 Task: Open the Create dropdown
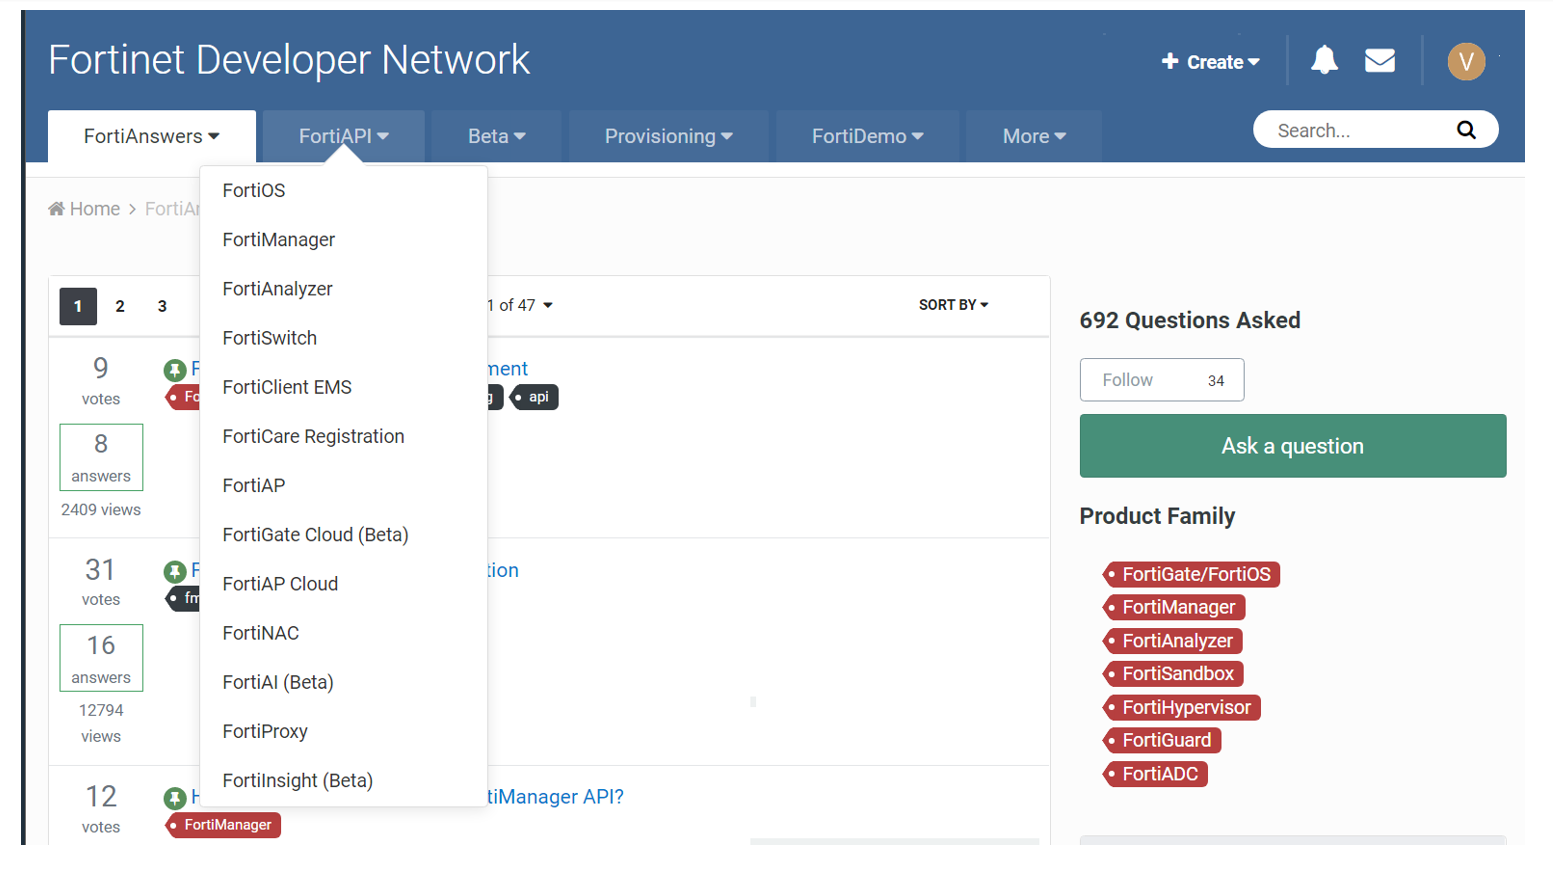(x=1210, y=62)
